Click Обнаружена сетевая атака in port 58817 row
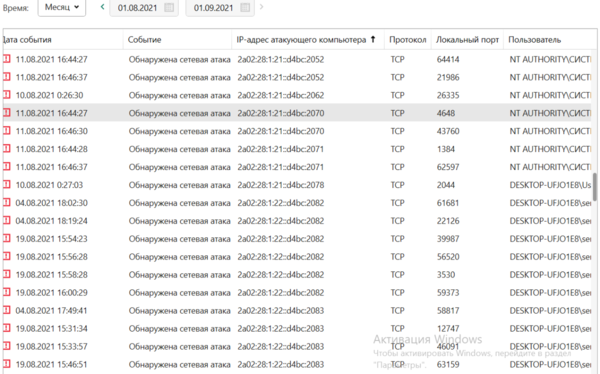 click(x=179, y=311)
